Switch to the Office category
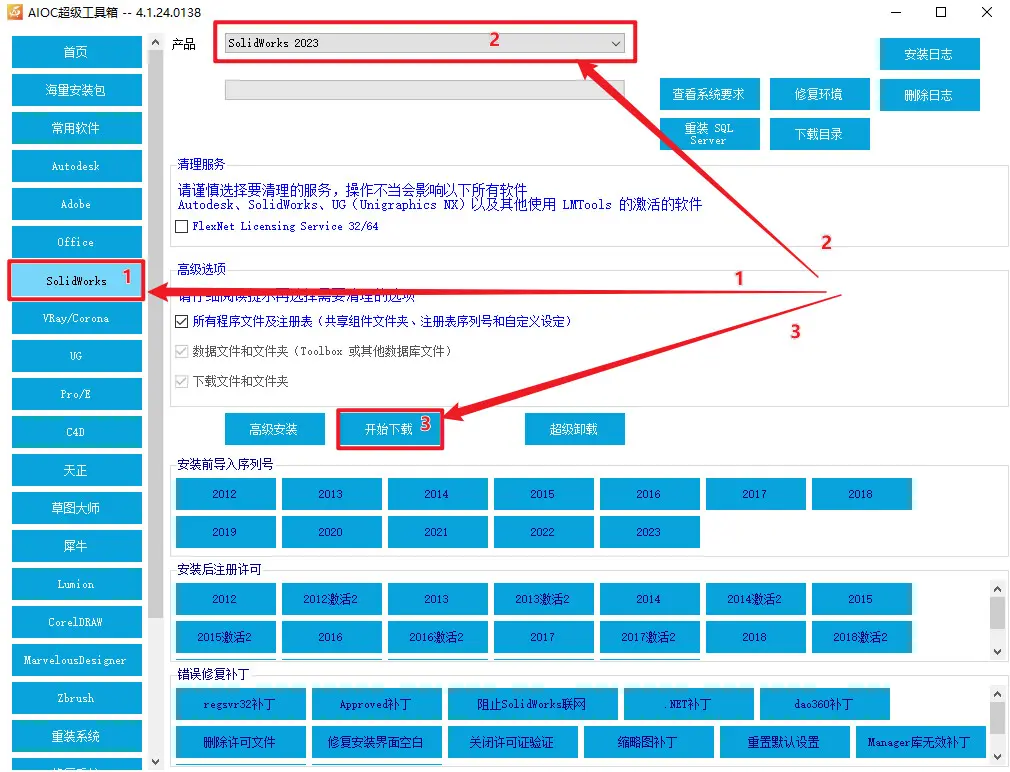The width and height of the screenshot is (1010, 772). (77, 242)
